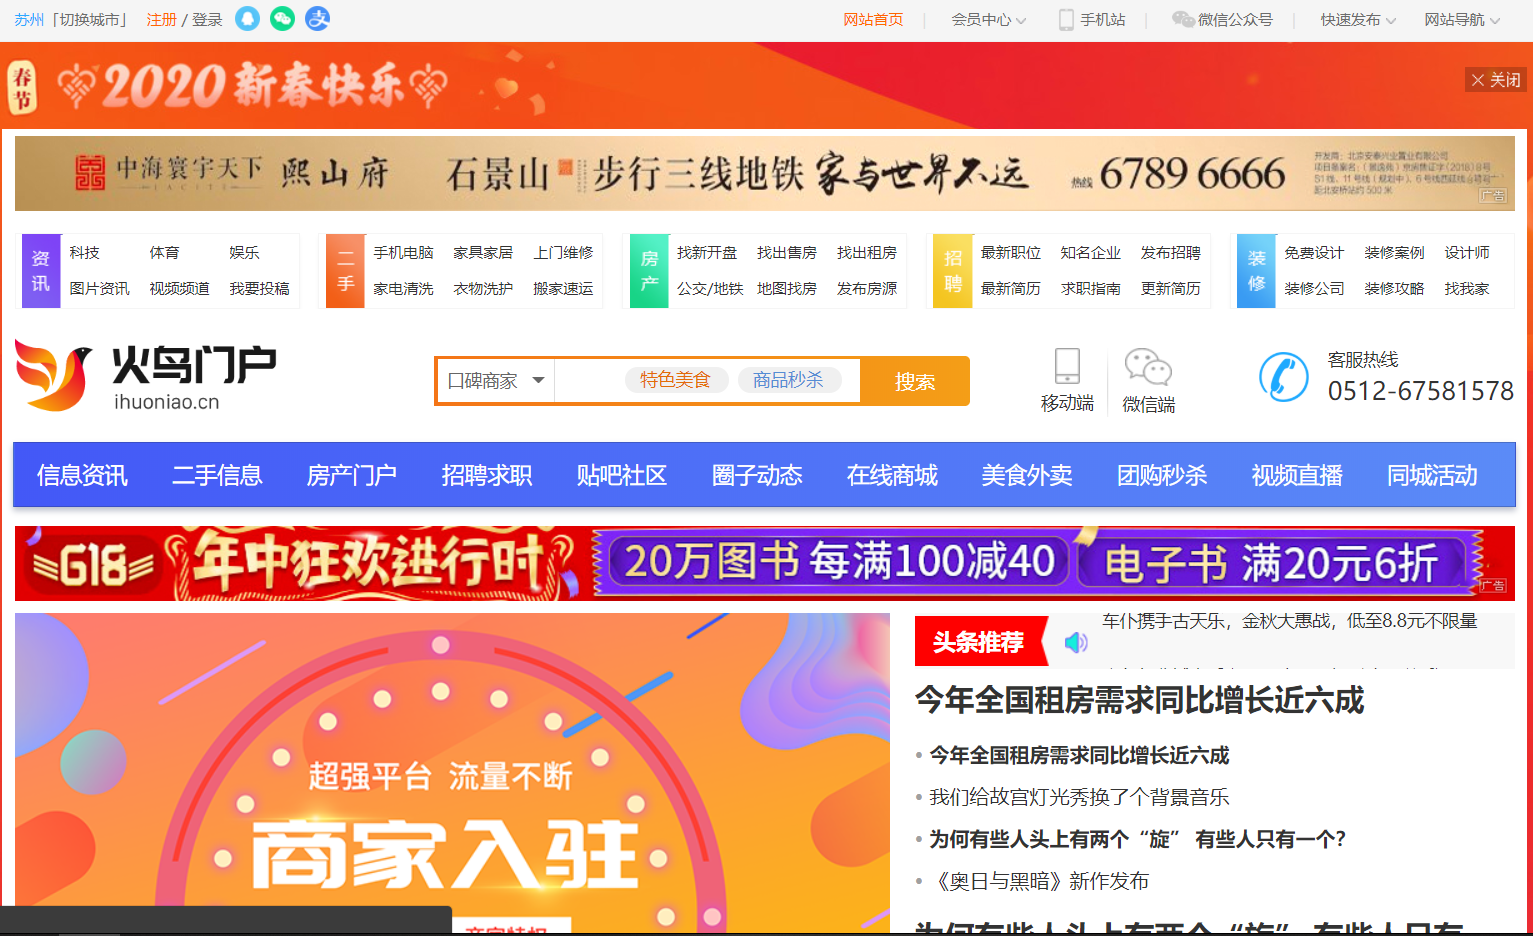Open the 视频频道 link
Viewport: 1533px width, 936px height.
(179, 289)
